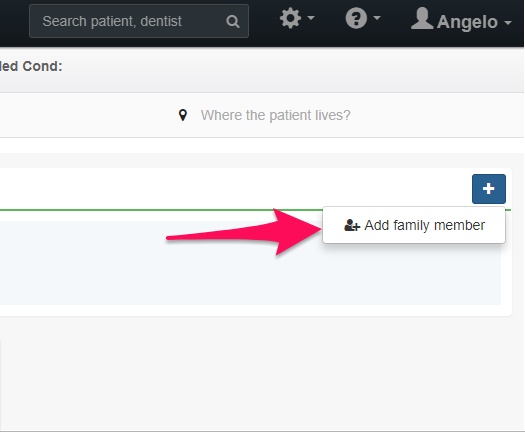The height and width of the screenshot is (432, 525).
Task: Expand the caret beside help icon
Action: [x=377, y=17]
